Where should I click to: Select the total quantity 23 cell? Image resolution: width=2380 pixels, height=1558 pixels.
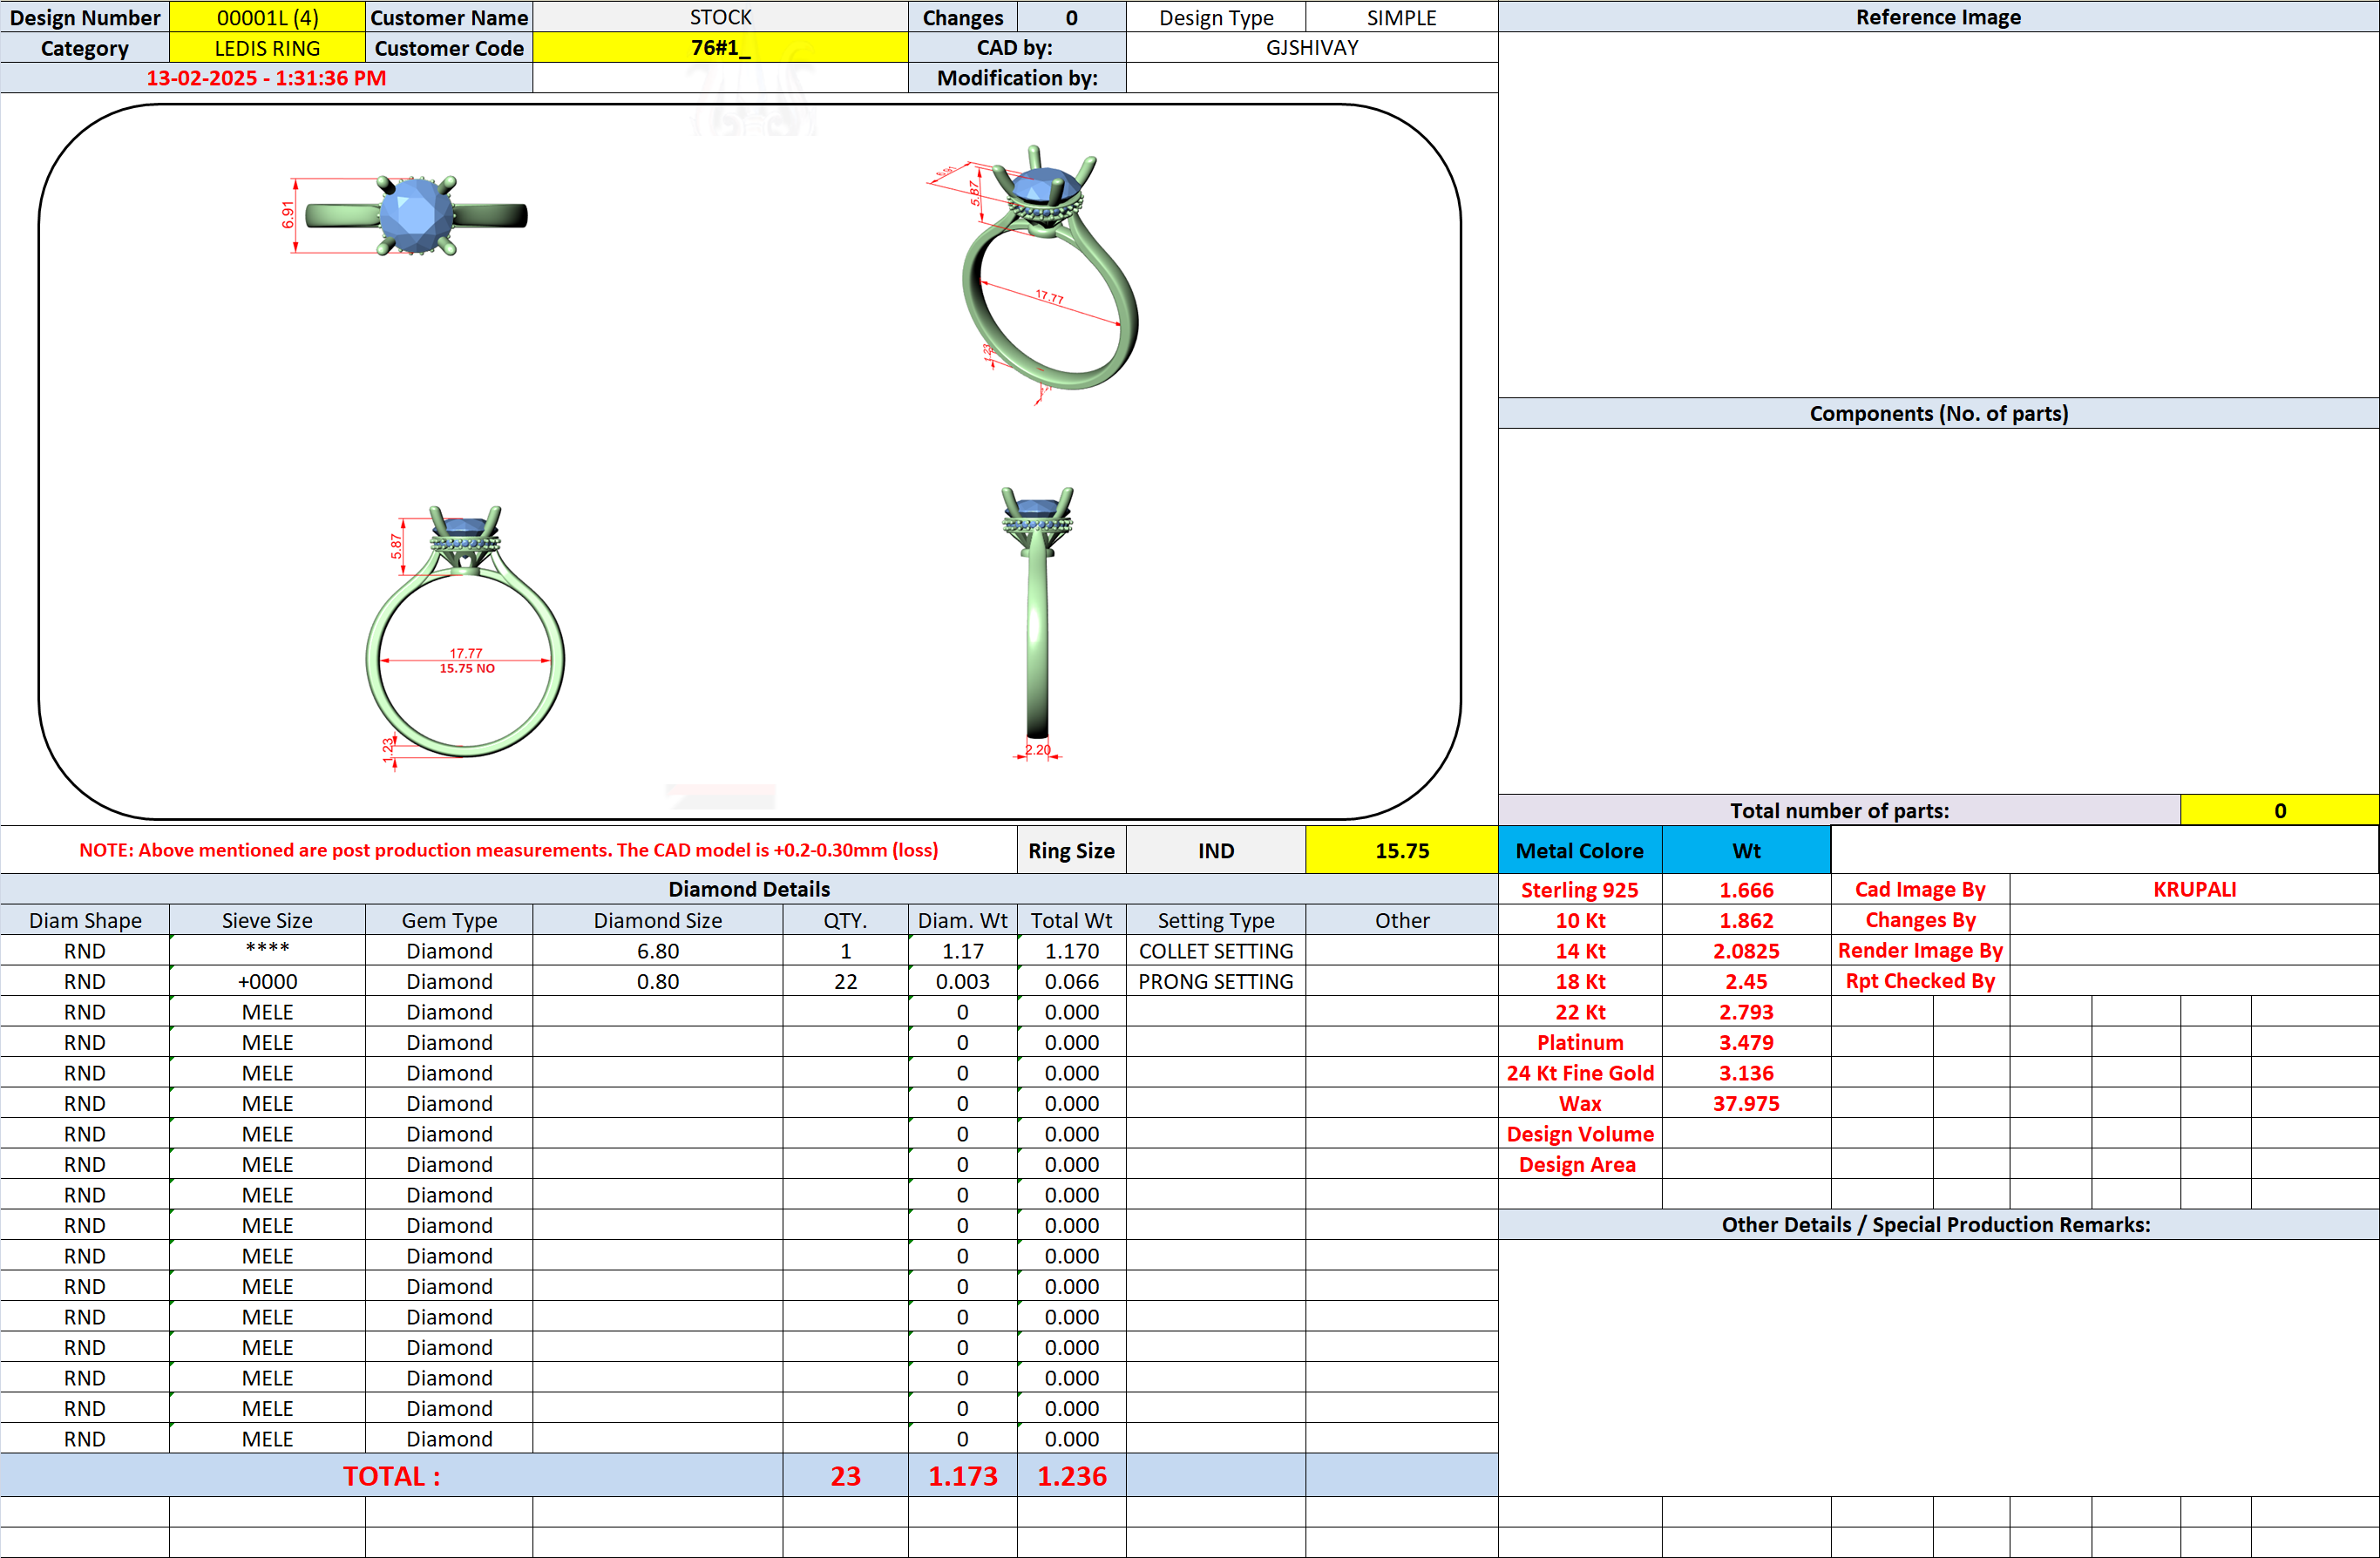click(845, 1475)
